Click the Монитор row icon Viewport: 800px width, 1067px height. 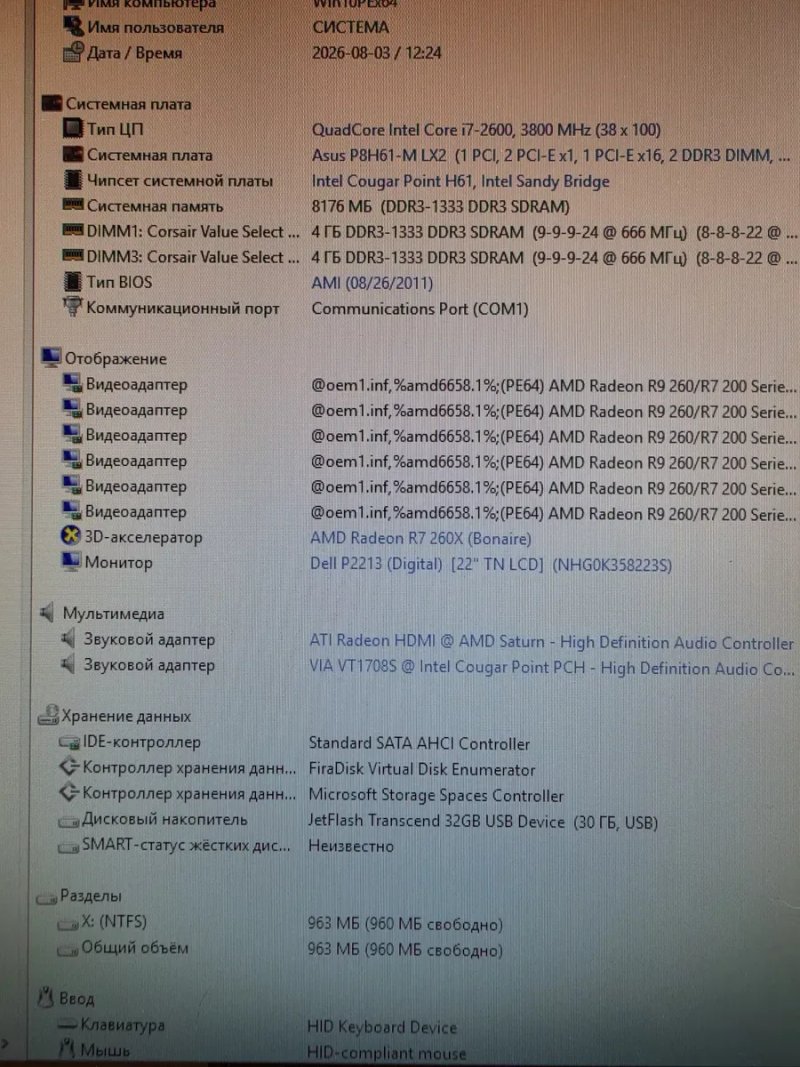(71, 561)
